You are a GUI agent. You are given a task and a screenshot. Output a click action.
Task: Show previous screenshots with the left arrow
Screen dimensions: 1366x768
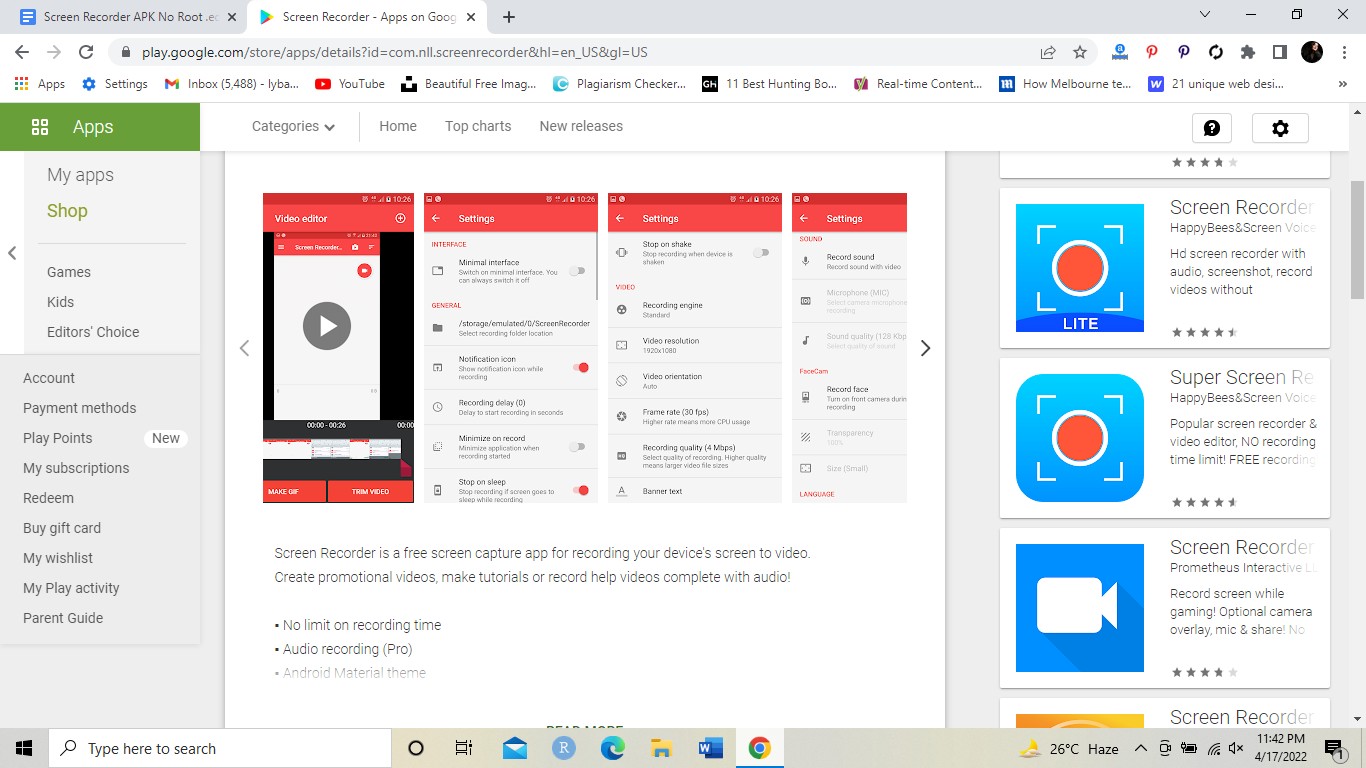point(244,348)
